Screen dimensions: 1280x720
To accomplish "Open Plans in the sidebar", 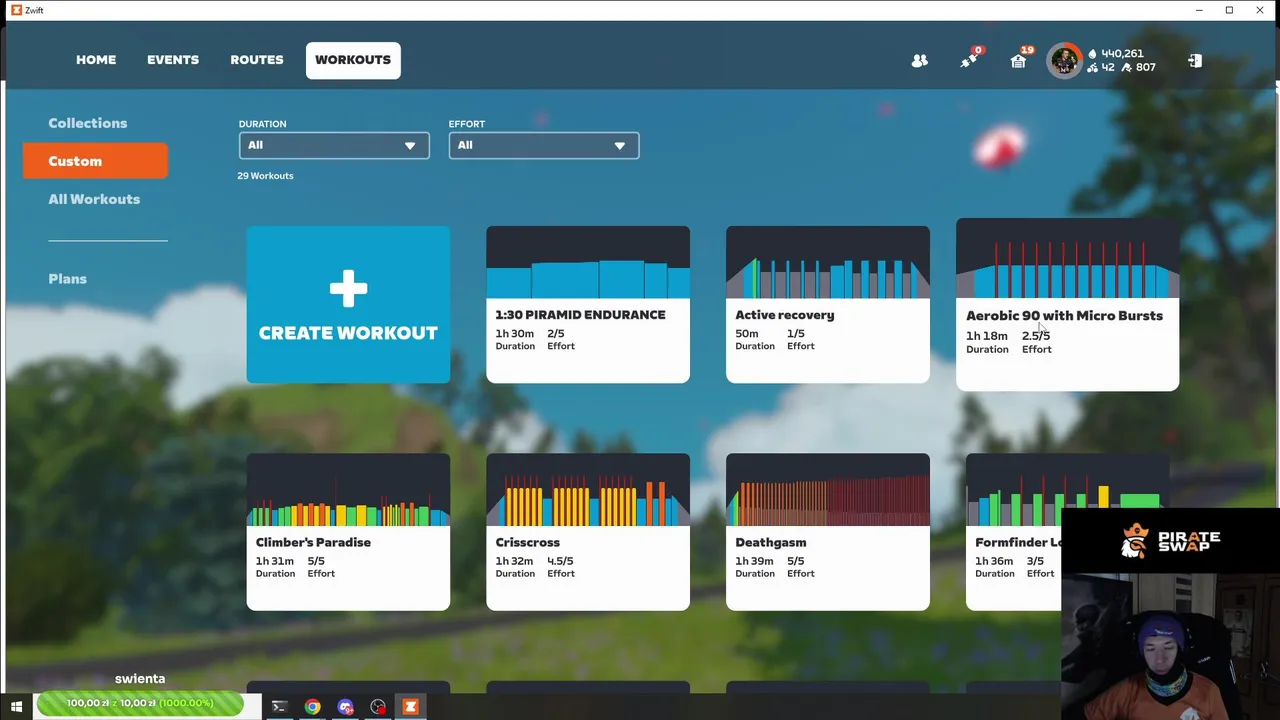I will (x=68, y=279).
